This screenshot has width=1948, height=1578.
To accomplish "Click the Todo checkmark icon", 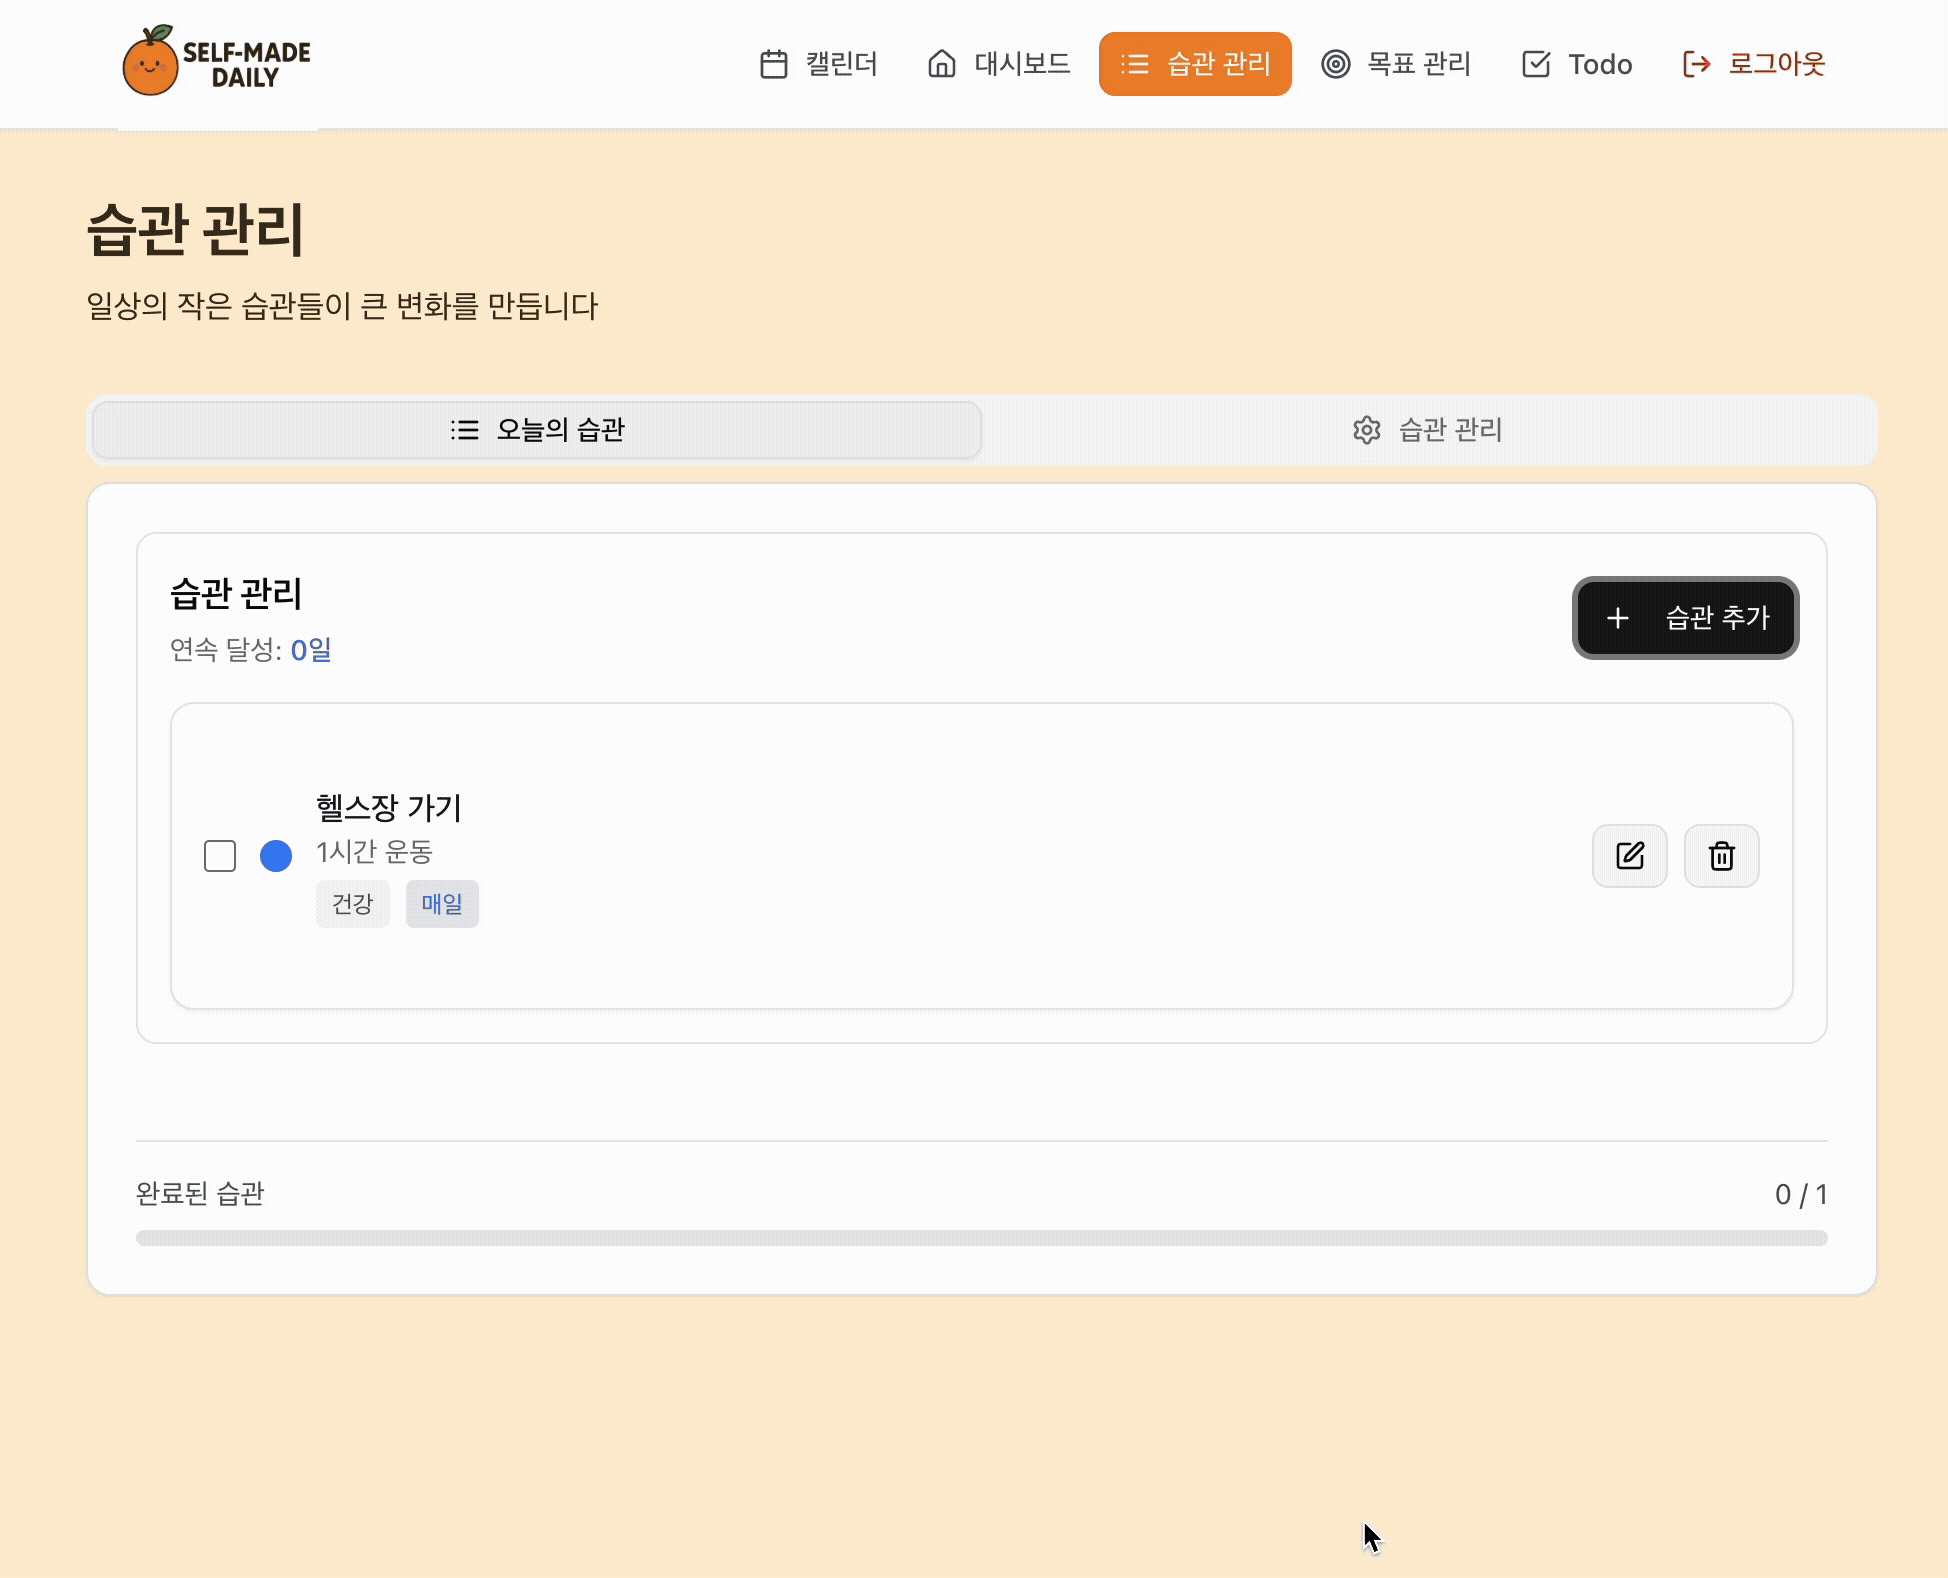I will 1535,63.
